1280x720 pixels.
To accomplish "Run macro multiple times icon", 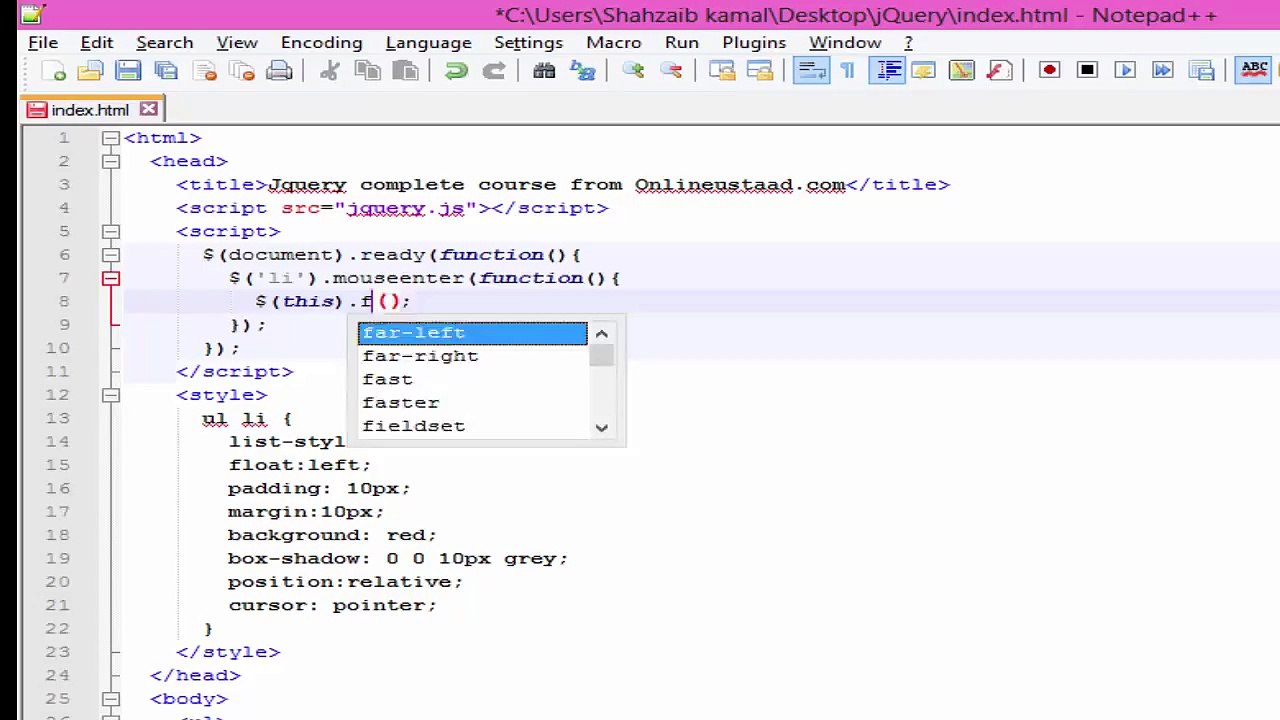I will [x=1163, y=70].
